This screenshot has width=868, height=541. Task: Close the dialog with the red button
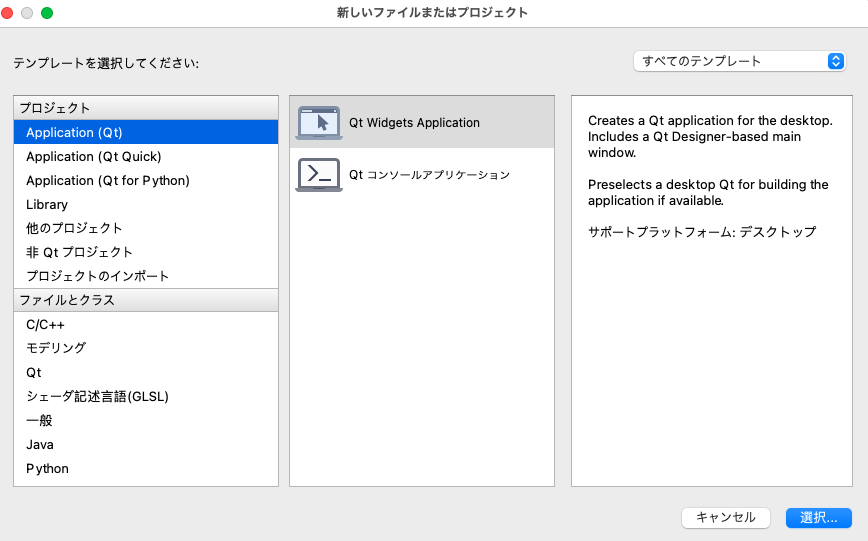pos(7,13)
